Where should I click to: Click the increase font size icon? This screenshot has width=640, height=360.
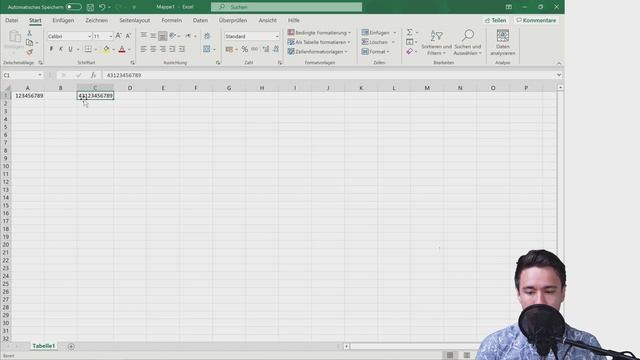point(118,36)
